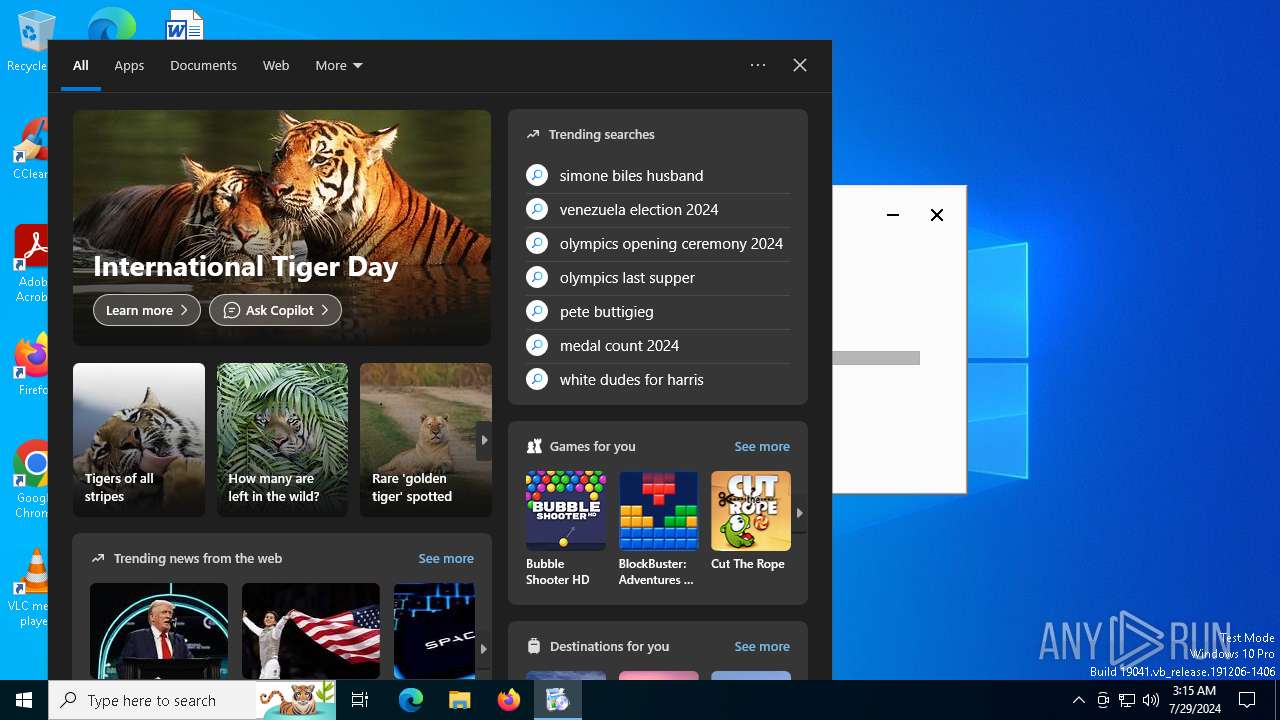1280x720 pixels.
Task: Open the Google Chrome desktop shortcut
Action: click(x=30, y=480)
